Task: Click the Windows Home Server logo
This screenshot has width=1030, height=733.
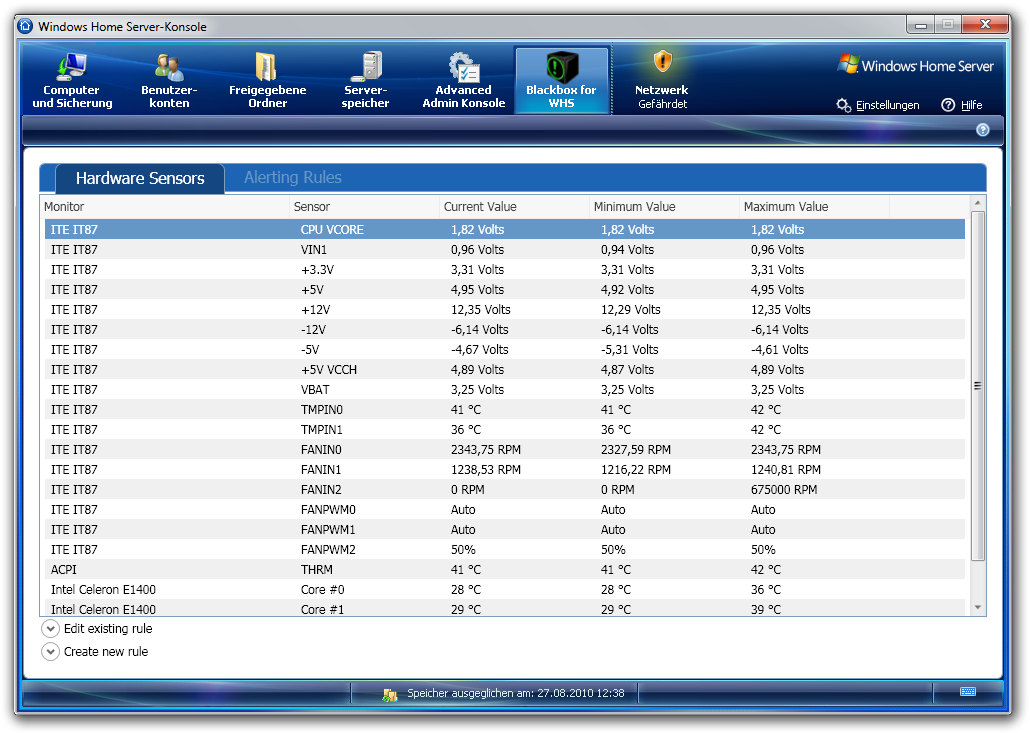Action: (x=916, y=65)
